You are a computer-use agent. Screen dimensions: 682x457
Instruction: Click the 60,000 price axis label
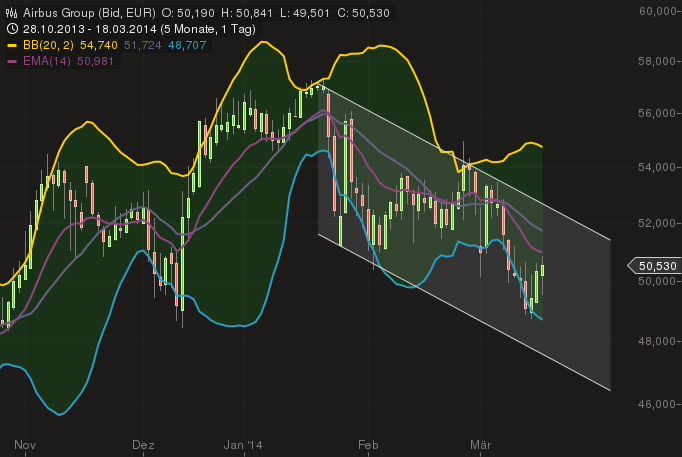click(x=657, y=11)
